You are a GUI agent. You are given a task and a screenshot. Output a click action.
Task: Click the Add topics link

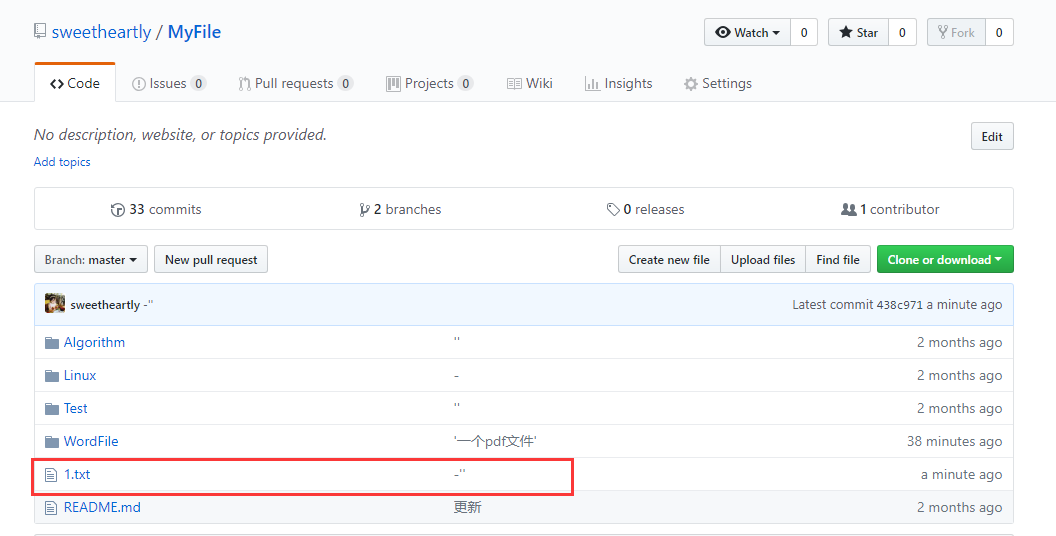62,162
